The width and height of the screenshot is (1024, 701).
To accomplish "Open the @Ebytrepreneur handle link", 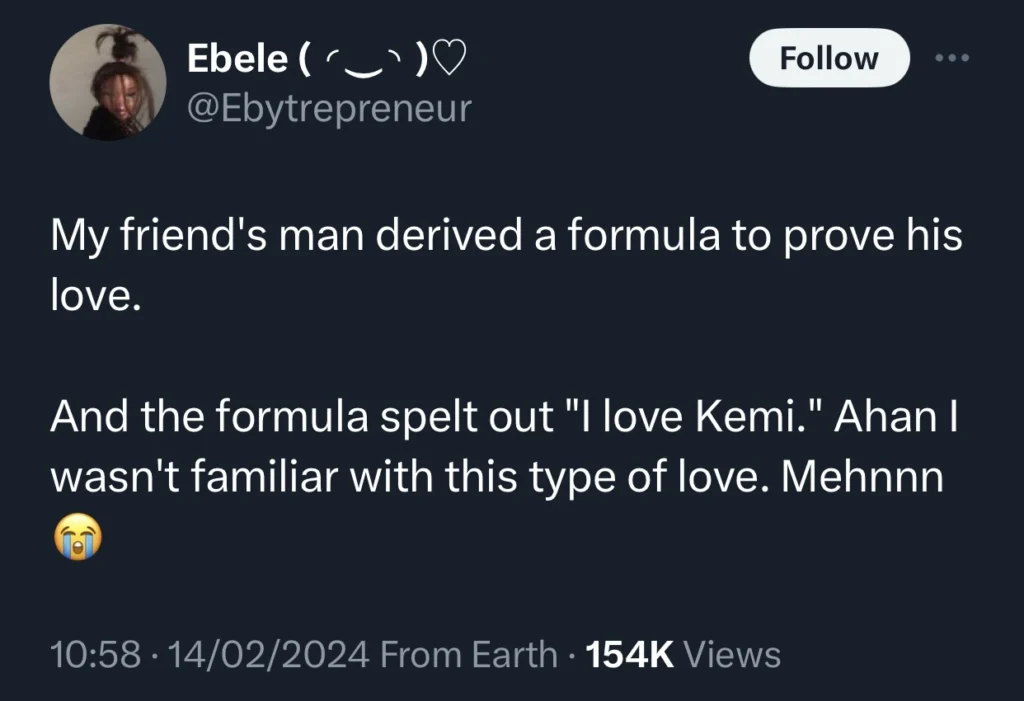I will [328, 108].
